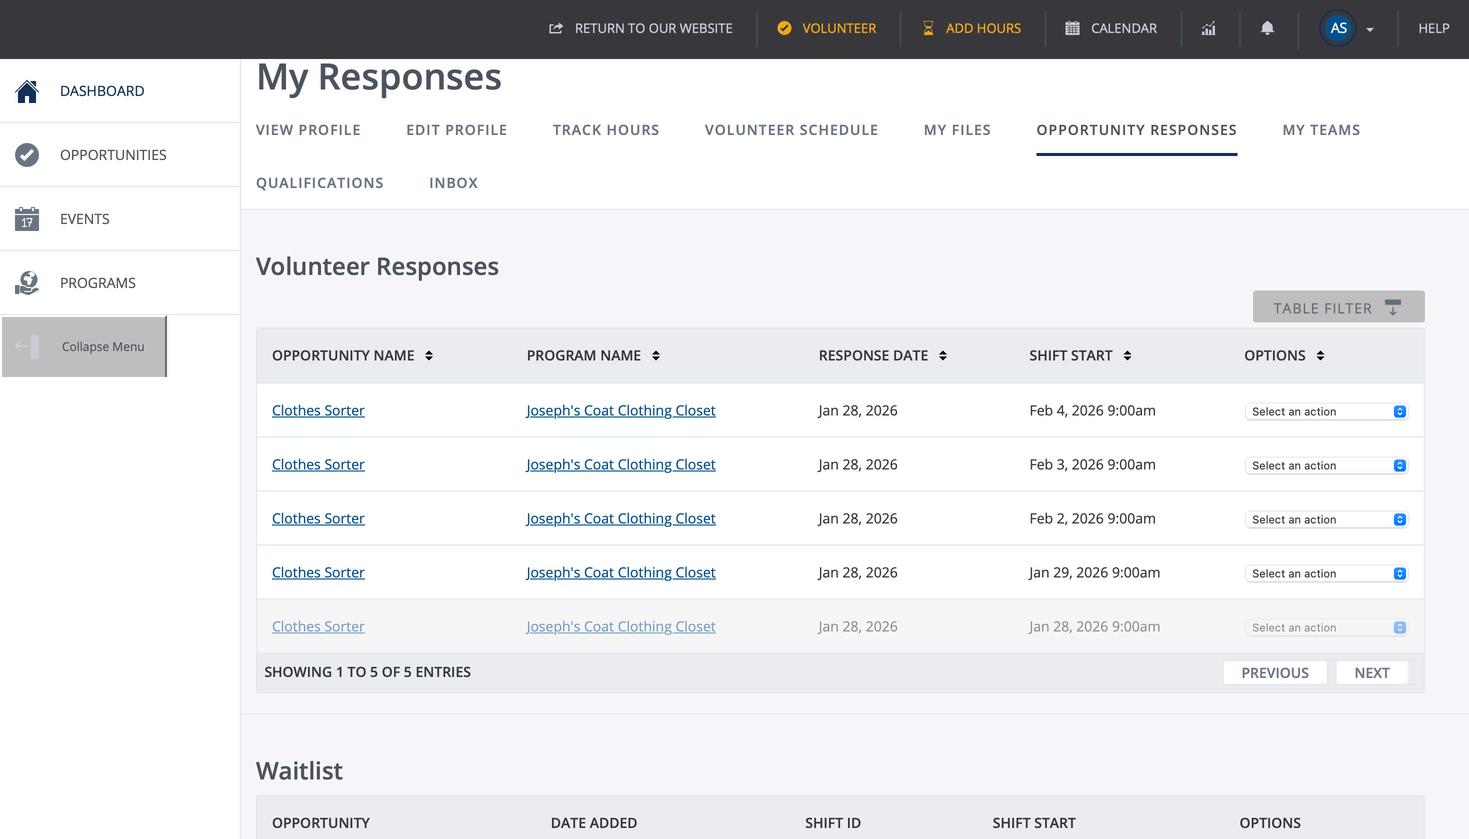The width and height of the screenshot is (1469, 839).
Task: Open Joseph's Coat Clothing Closet for Feb 3 shift
Action: coord(621,465)
